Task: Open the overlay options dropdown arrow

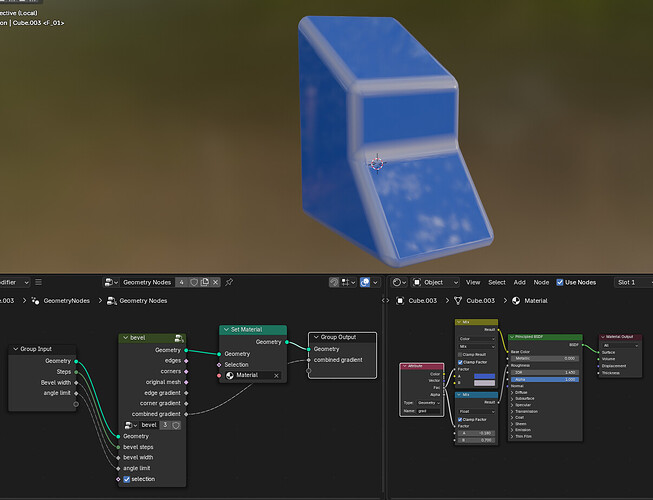Action: [x=375, y=282]
